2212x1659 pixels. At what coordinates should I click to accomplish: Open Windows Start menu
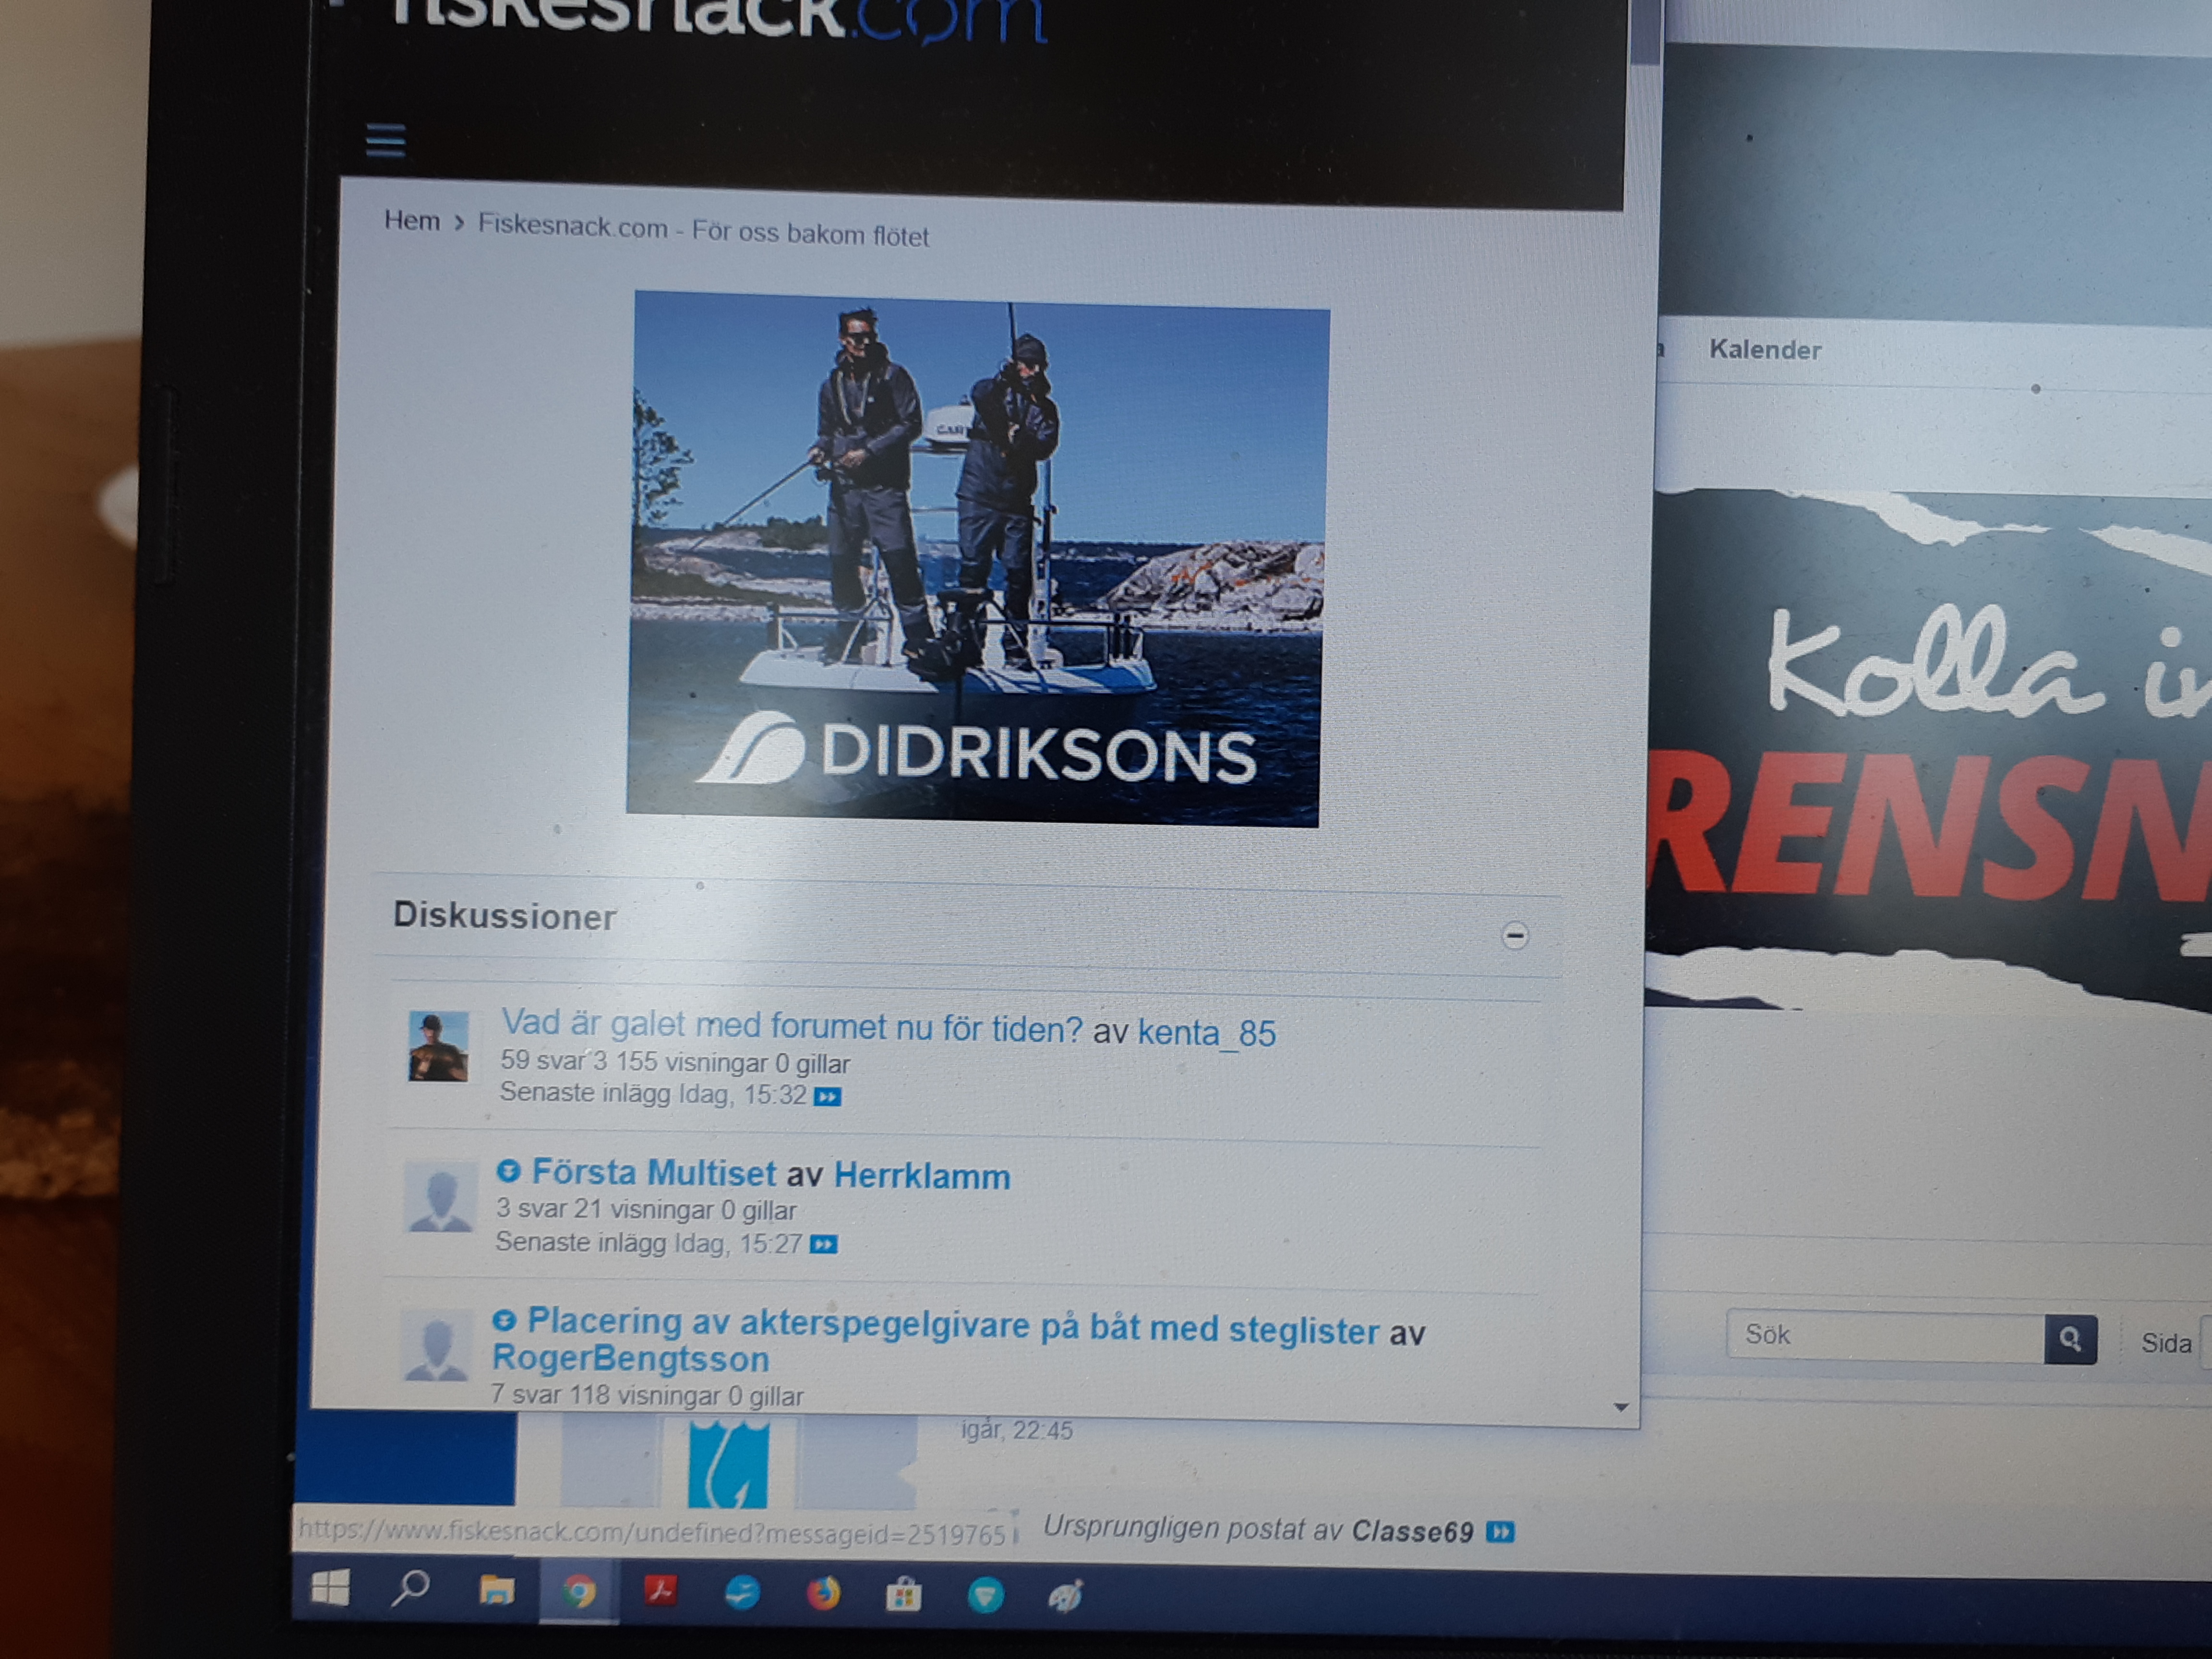click(330, 1587)
